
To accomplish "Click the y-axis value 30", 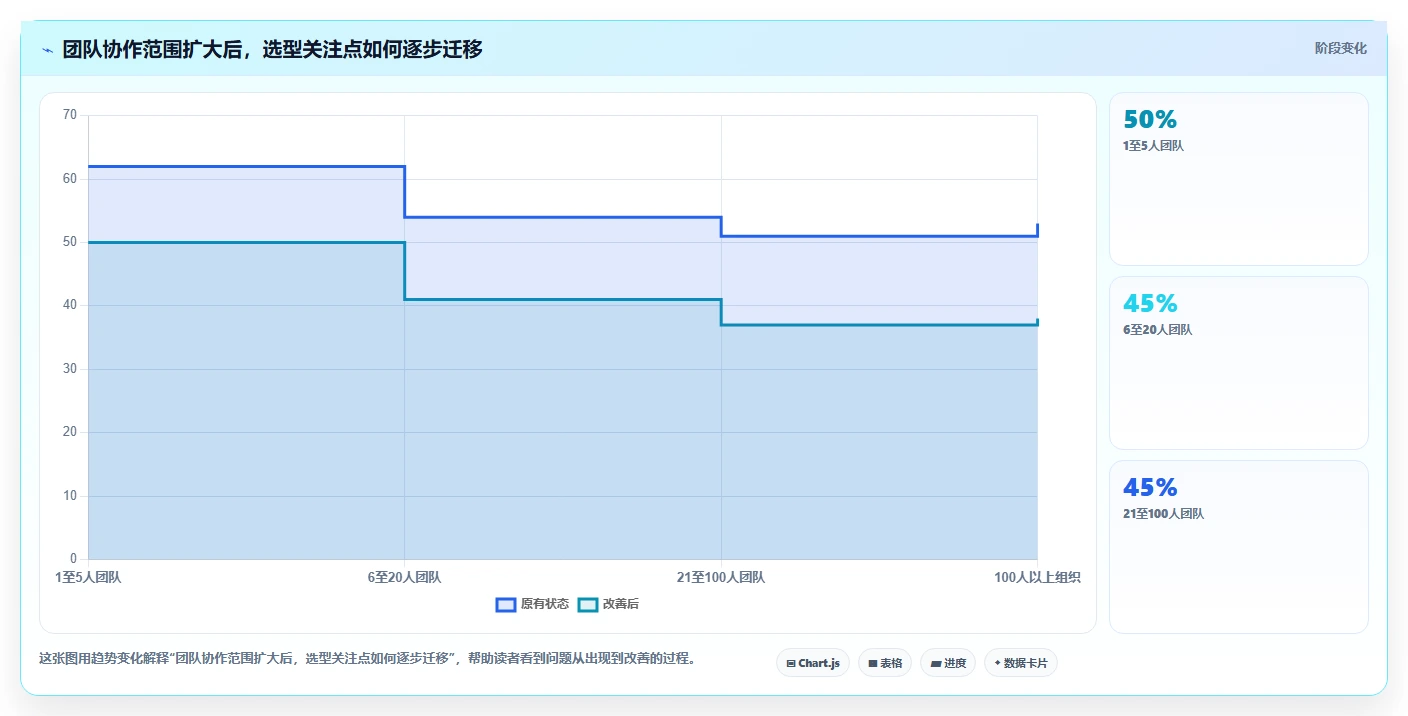I will click(70, 369).
